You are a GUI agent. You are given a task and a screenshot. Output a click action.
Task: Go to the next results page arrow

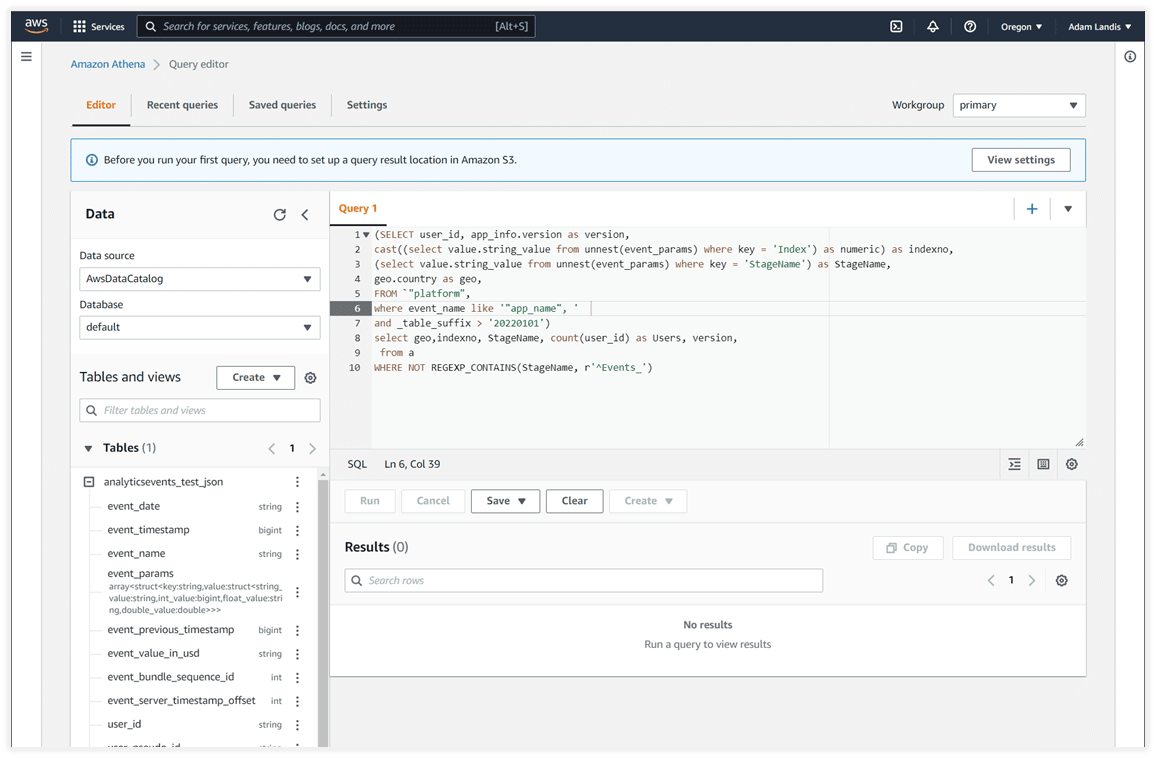pyautogui.click(x=1032, y=581)
